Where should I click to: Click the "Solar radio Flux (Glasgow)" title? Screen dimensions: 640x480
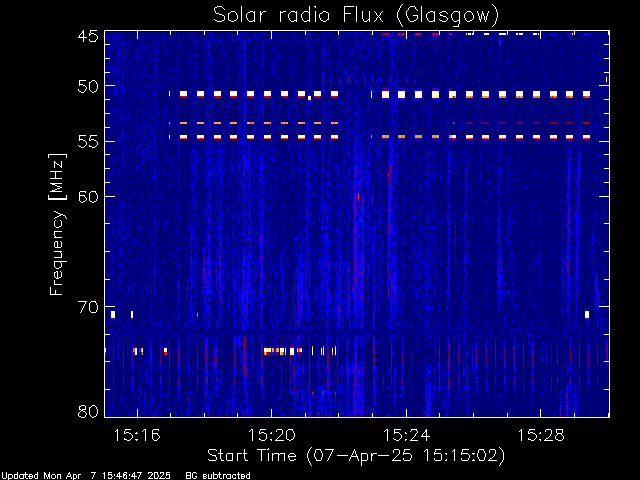pyautogui.click(x=356, y=16)
